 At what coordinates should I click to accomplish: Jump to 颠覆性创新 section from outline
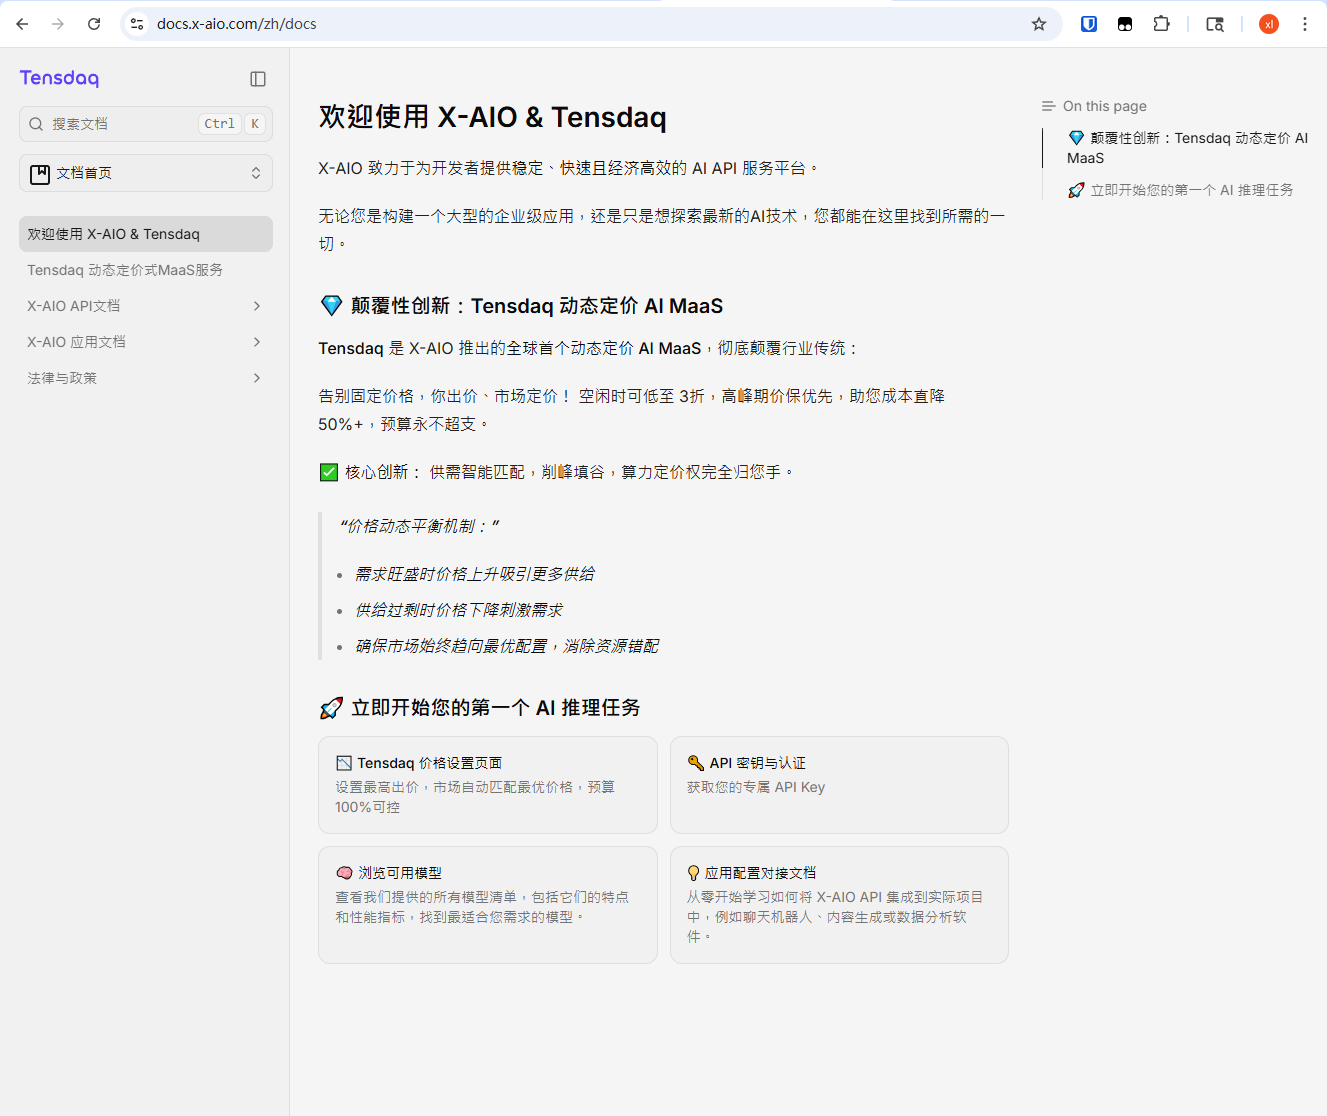point(1187,148)
